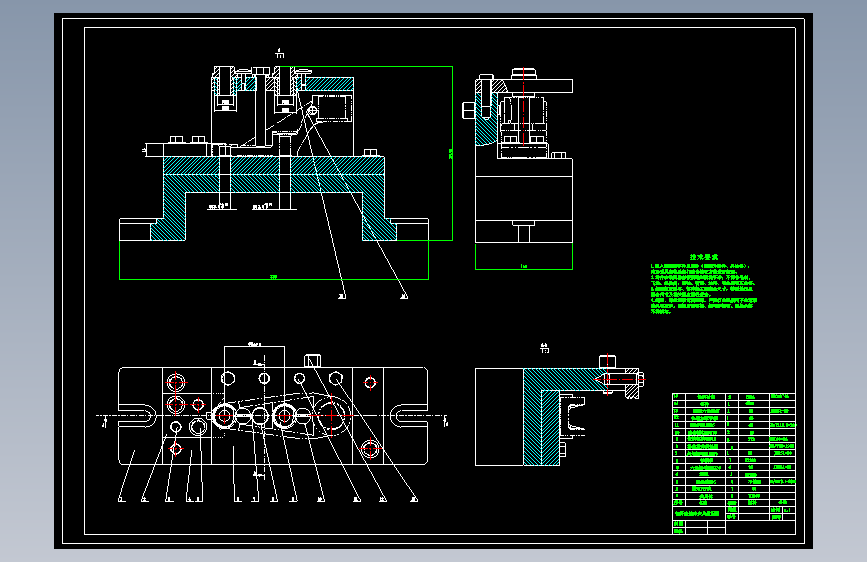867x562 pixels.
Task: Select the thick-ringed bushing circle left of center
Action: (224, 416)
